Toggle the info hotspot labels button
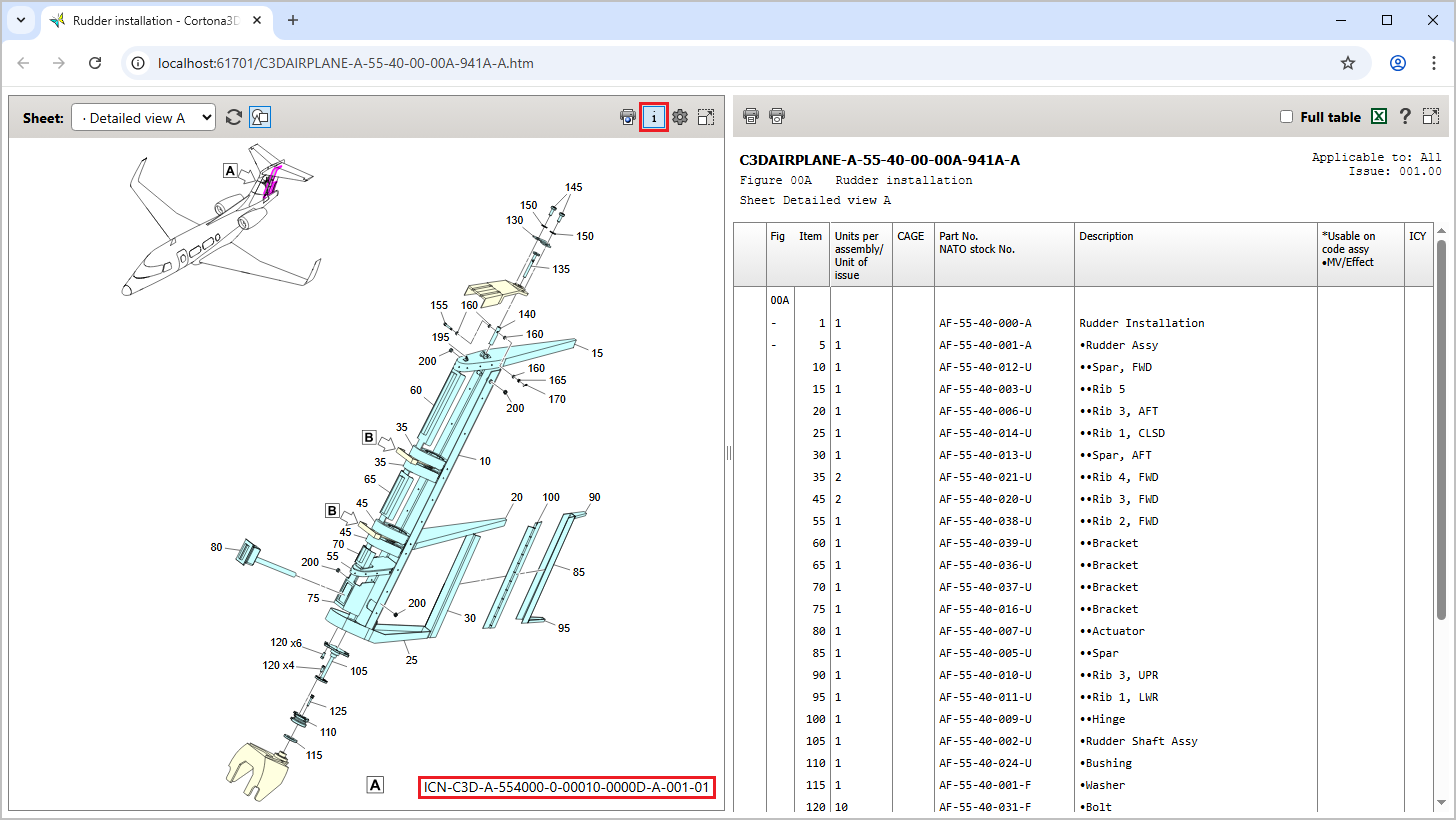 pos(653,117)
